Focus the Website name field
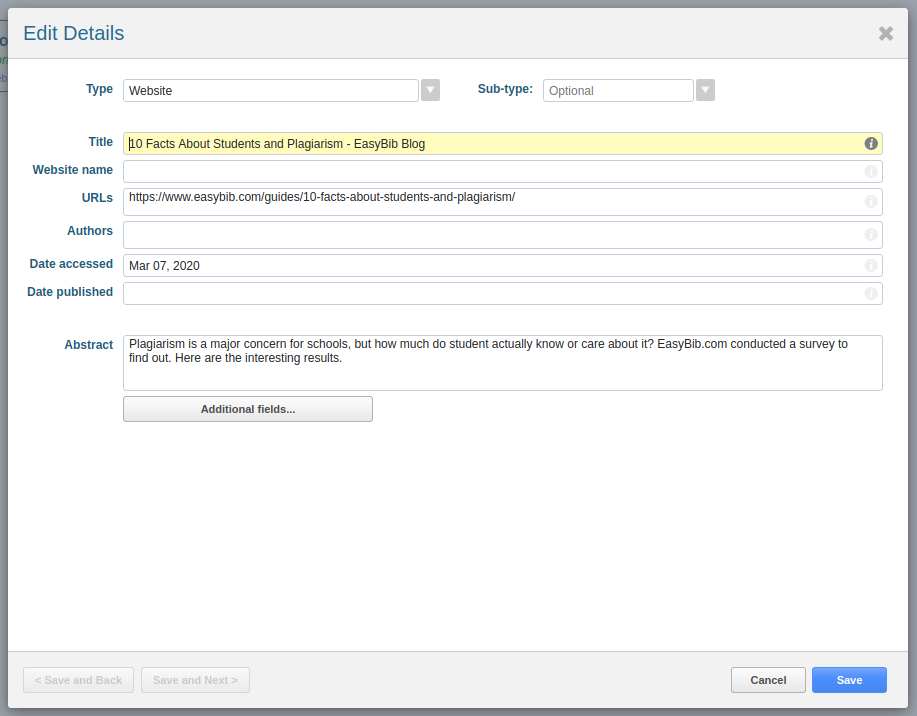Image resolution: width=917 pixels, height=716 pixels. [502, 171]
